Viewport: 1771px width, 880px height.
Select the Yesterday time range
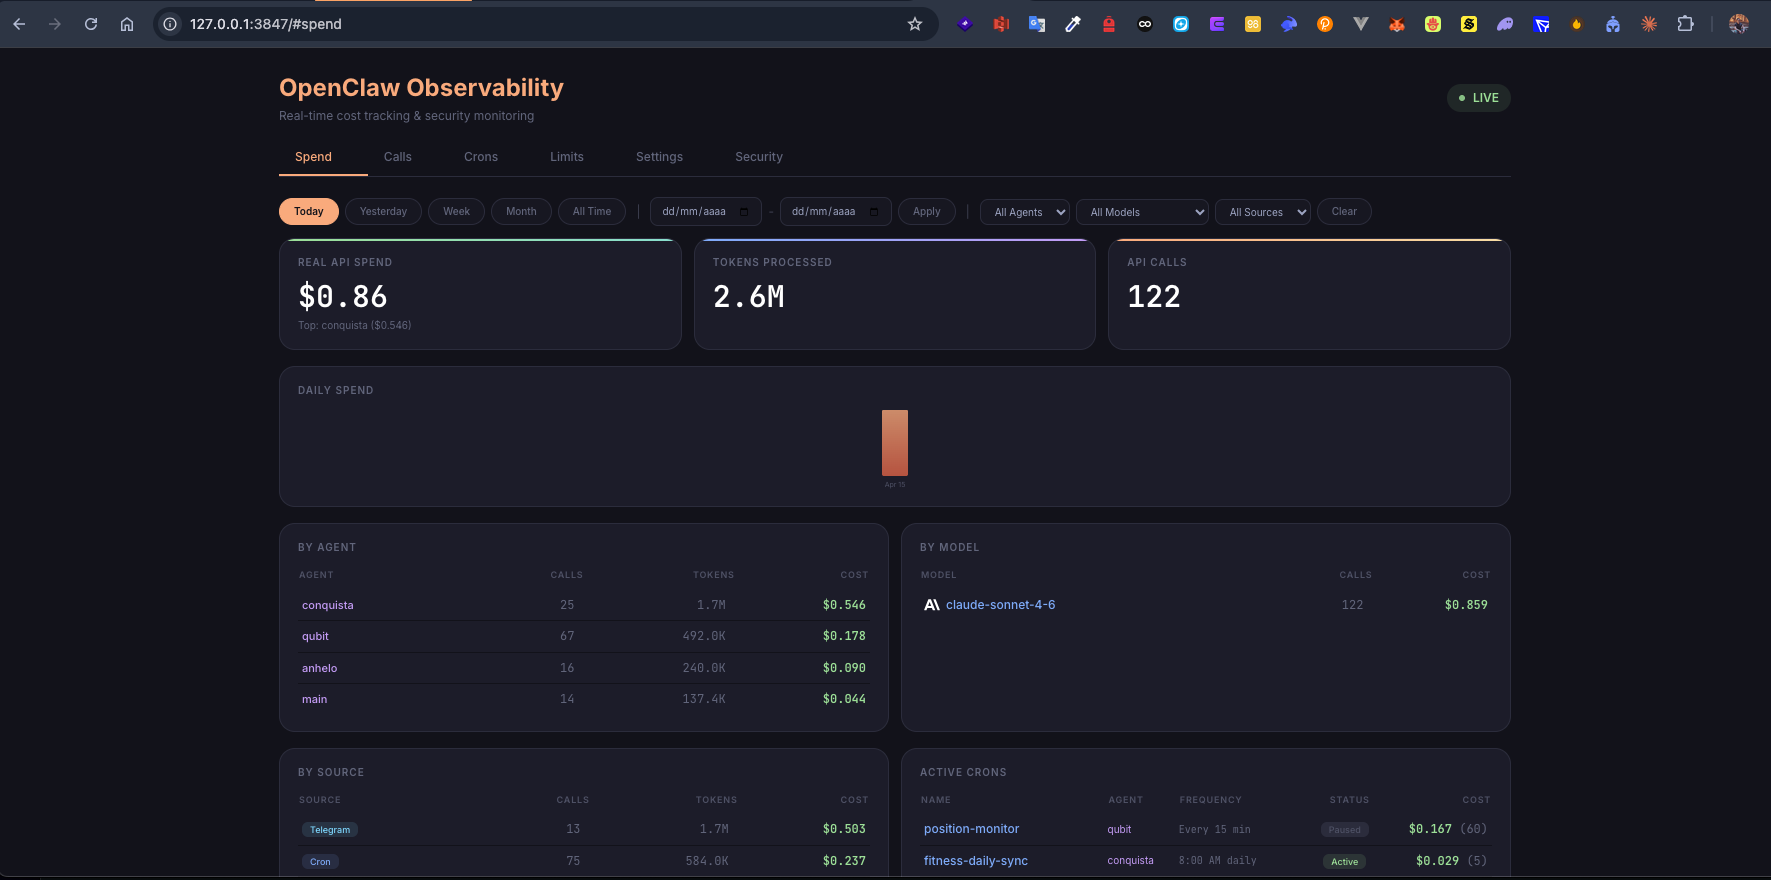coord(383,211)
